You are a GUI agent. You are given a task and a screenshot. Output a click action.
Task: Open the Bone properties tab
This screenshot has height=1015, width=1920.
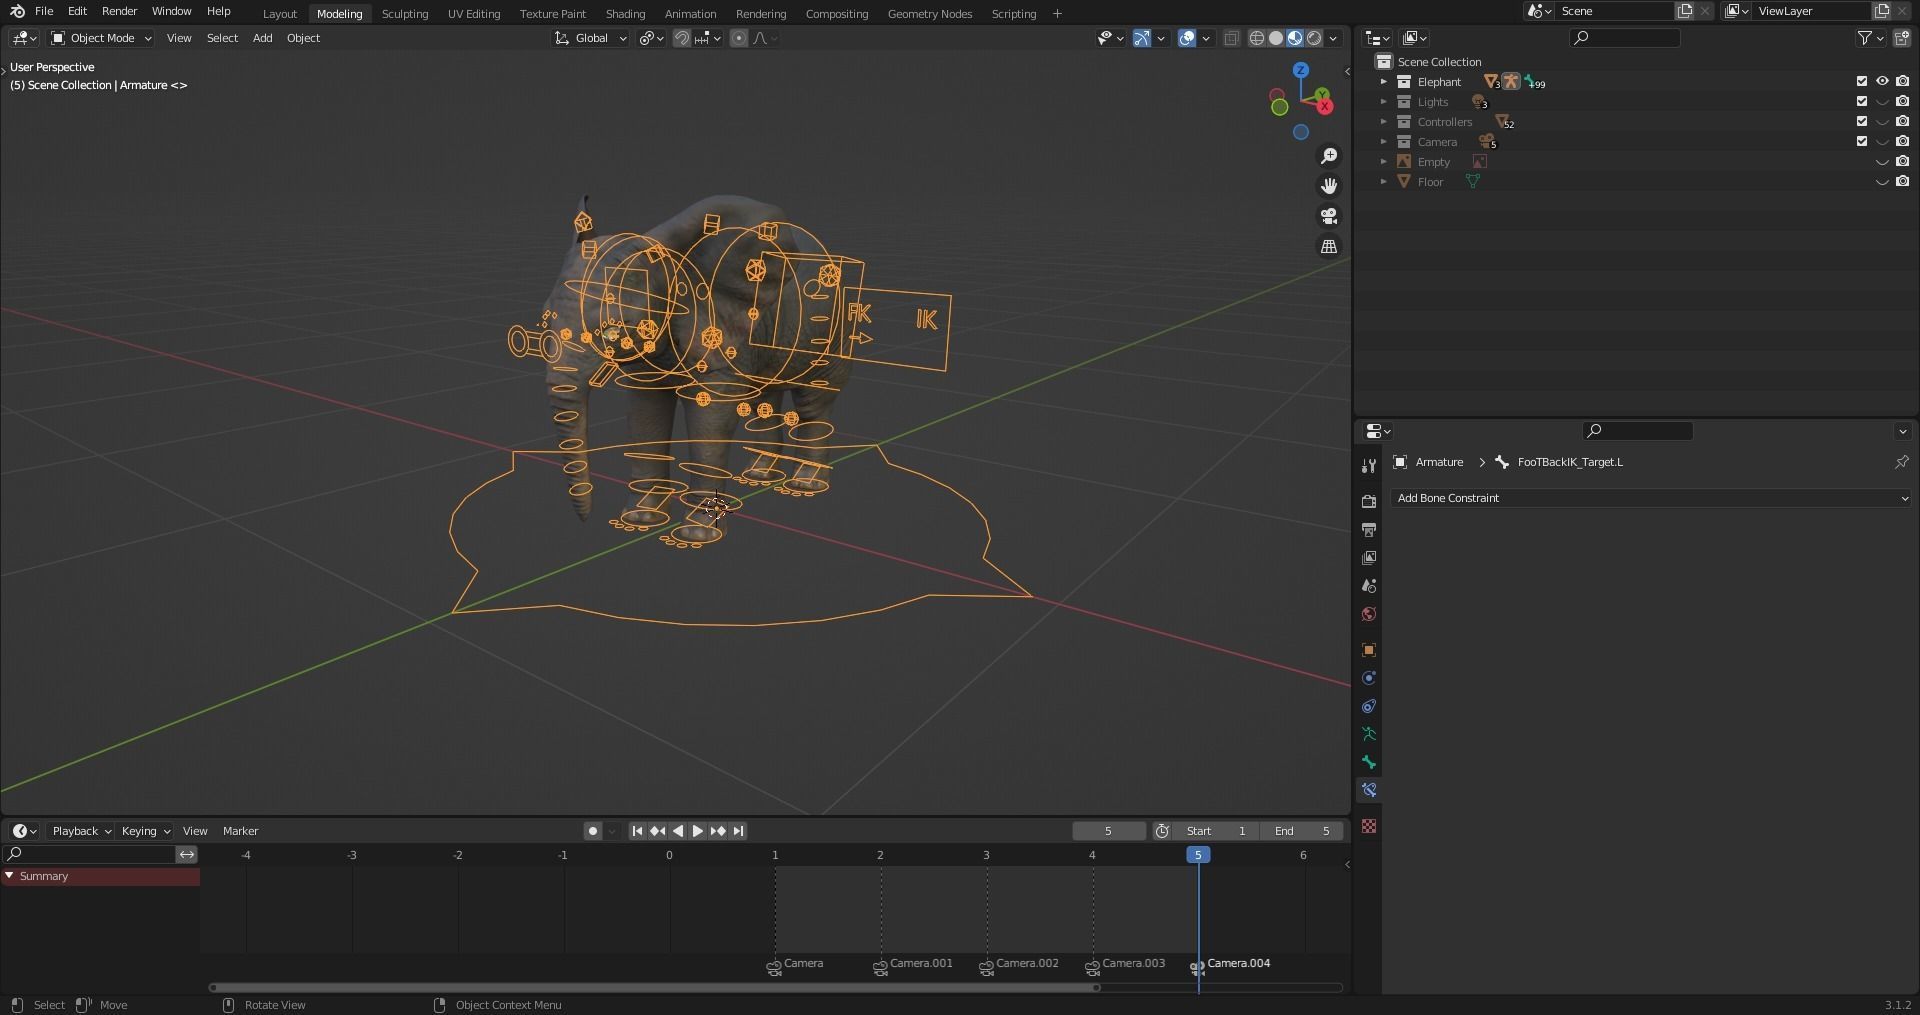1369,762
